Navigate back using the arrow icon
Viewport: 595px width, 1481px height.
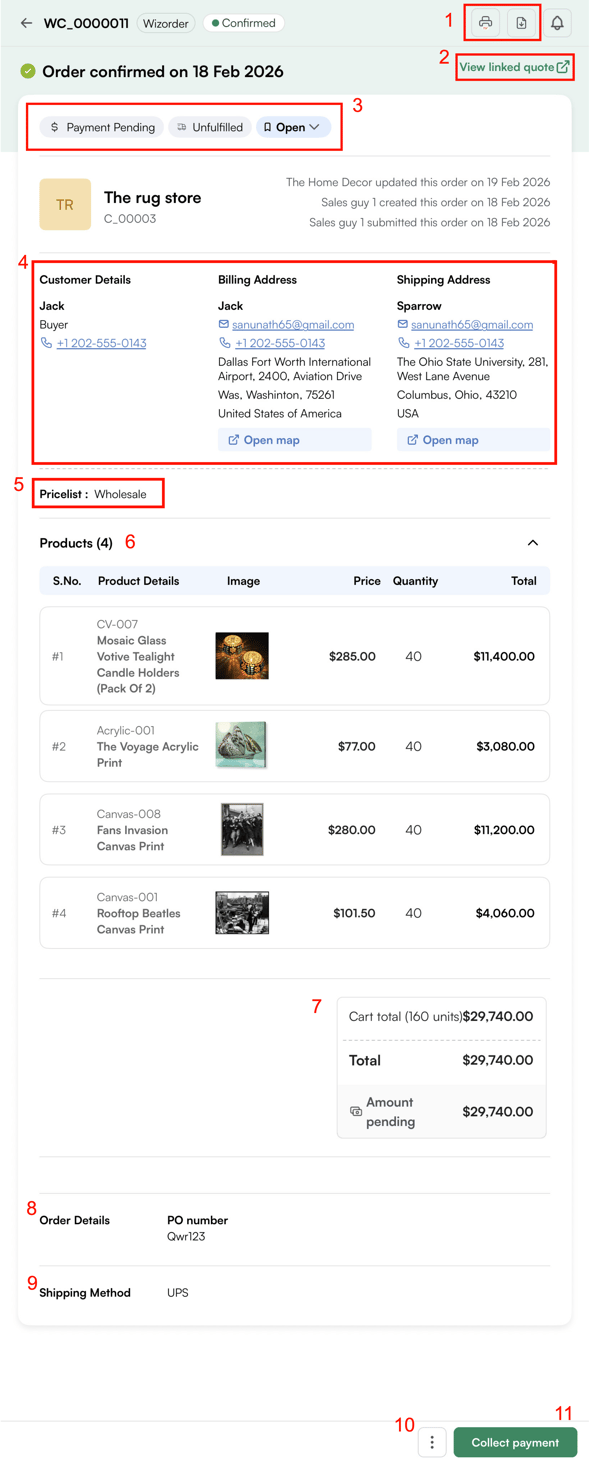(x=24, y=23)
